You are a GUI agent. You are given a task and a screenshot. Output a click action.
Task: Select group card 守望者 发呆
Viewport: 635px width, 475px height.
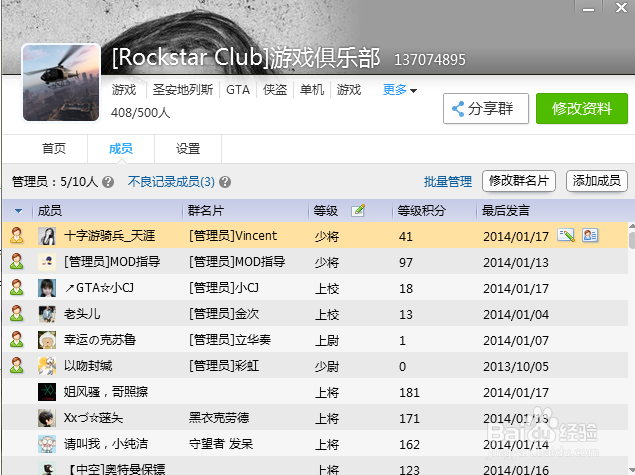(221, 444)
